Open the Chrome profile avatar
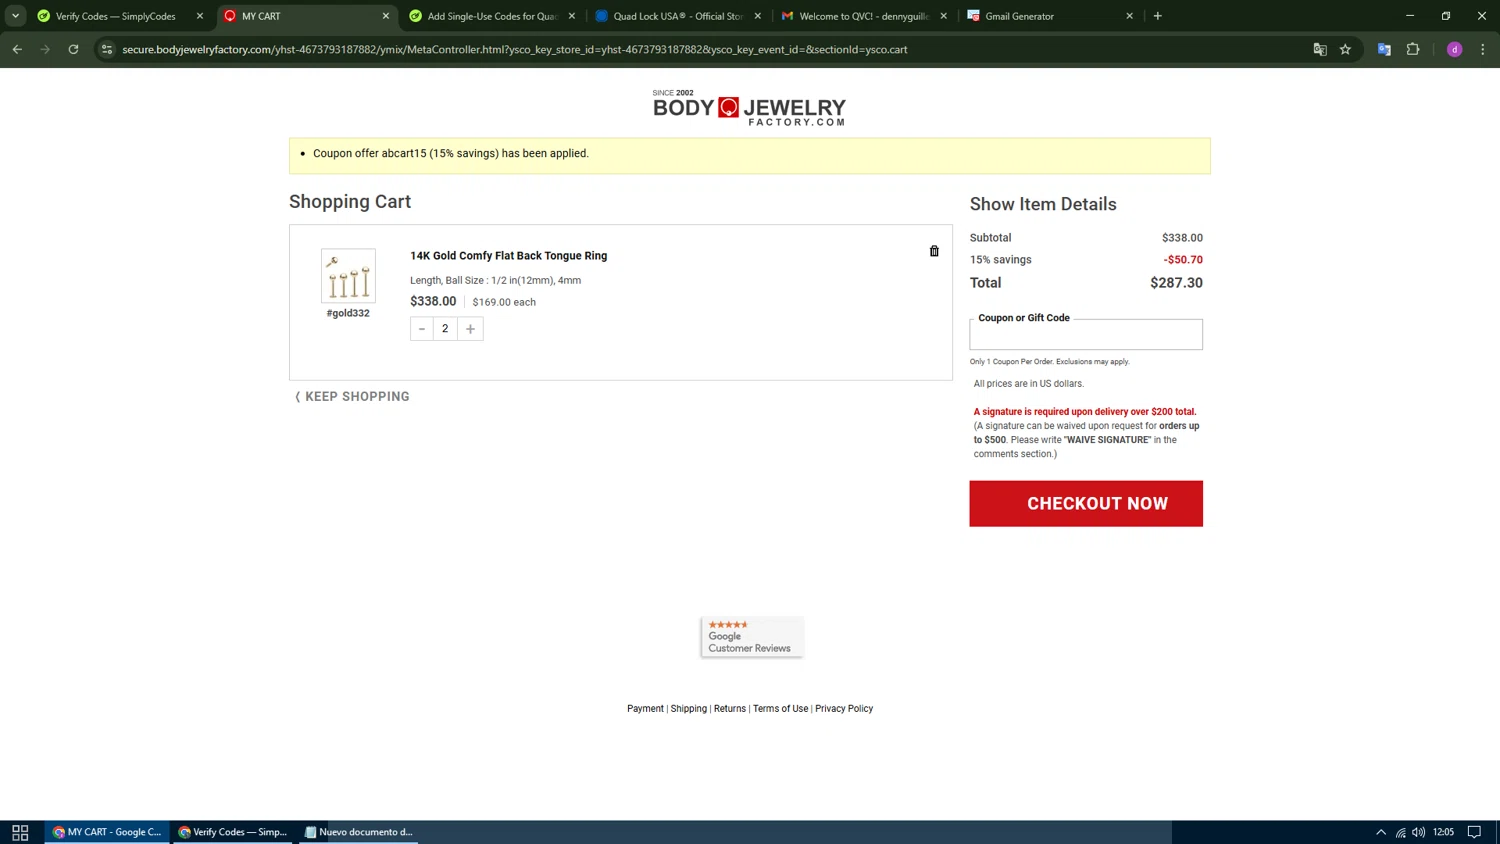 1455,49
